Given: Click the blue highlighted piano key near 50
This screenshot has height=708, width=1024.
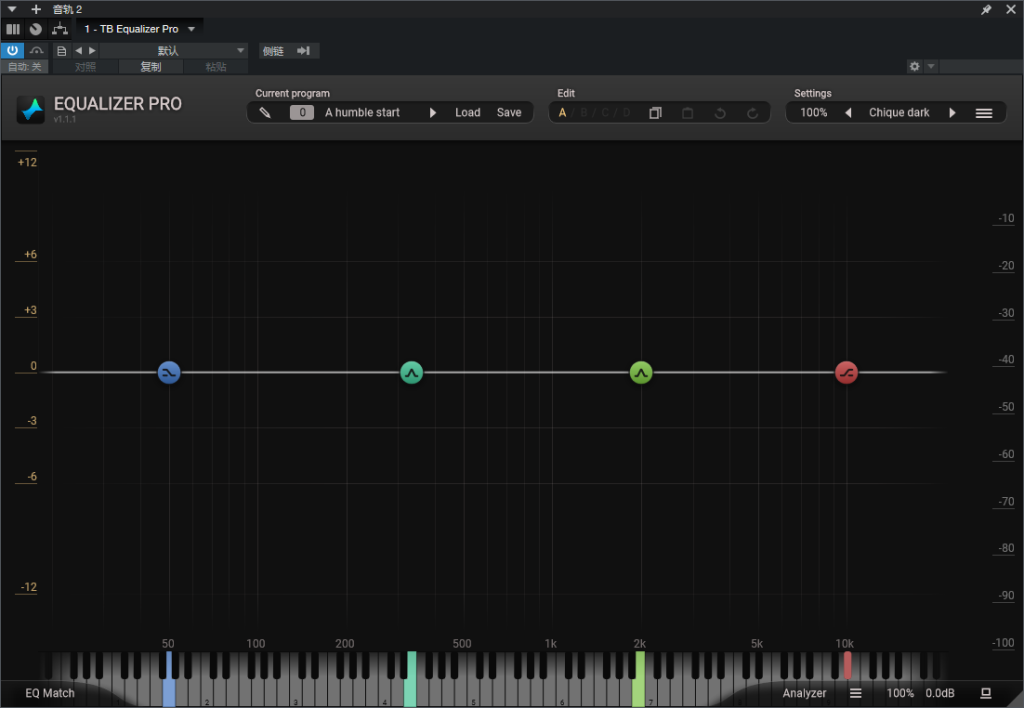Looking at the screenshot, I should click(168, 679).
